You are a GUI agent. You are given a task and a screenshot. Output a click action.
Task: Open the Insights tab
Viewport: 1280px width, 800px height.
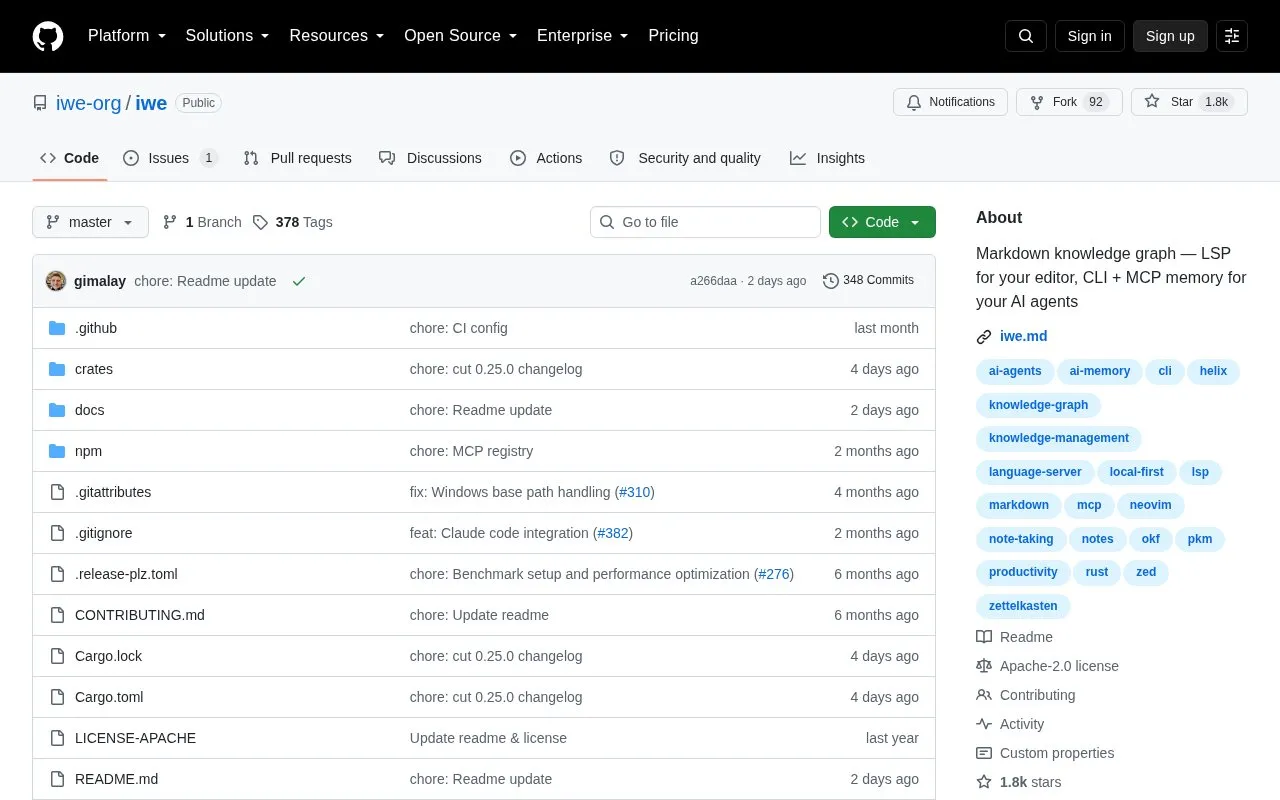(x=827, y=158)
